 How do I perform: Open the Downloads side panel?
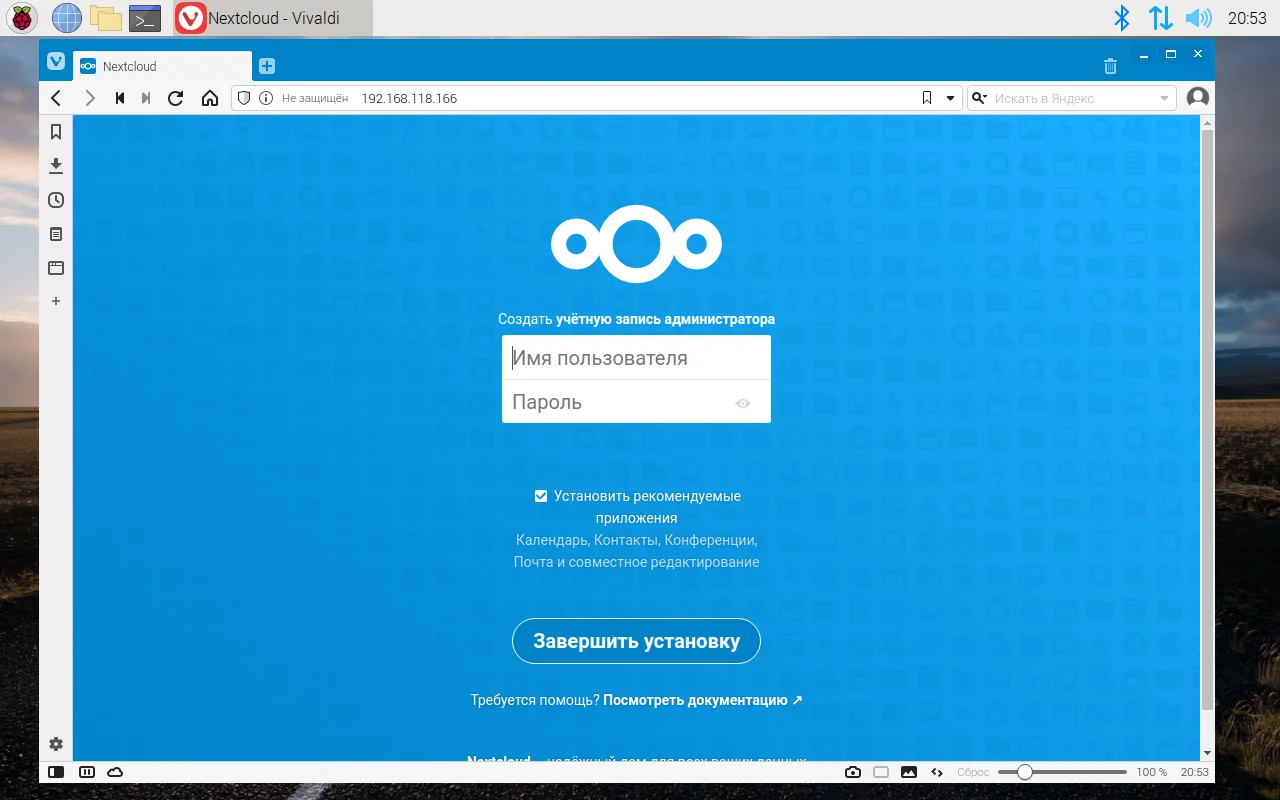(56, 165)
